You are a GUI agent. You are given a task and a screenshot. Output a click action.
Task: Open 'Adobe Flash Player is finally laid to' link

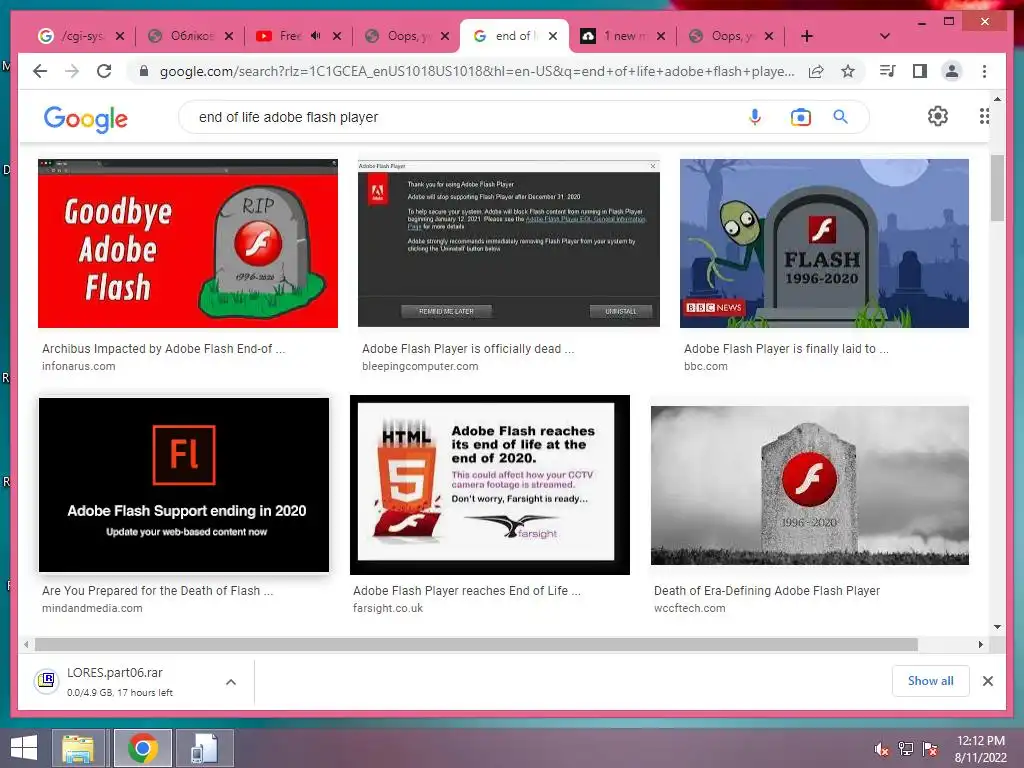[786, 349]
